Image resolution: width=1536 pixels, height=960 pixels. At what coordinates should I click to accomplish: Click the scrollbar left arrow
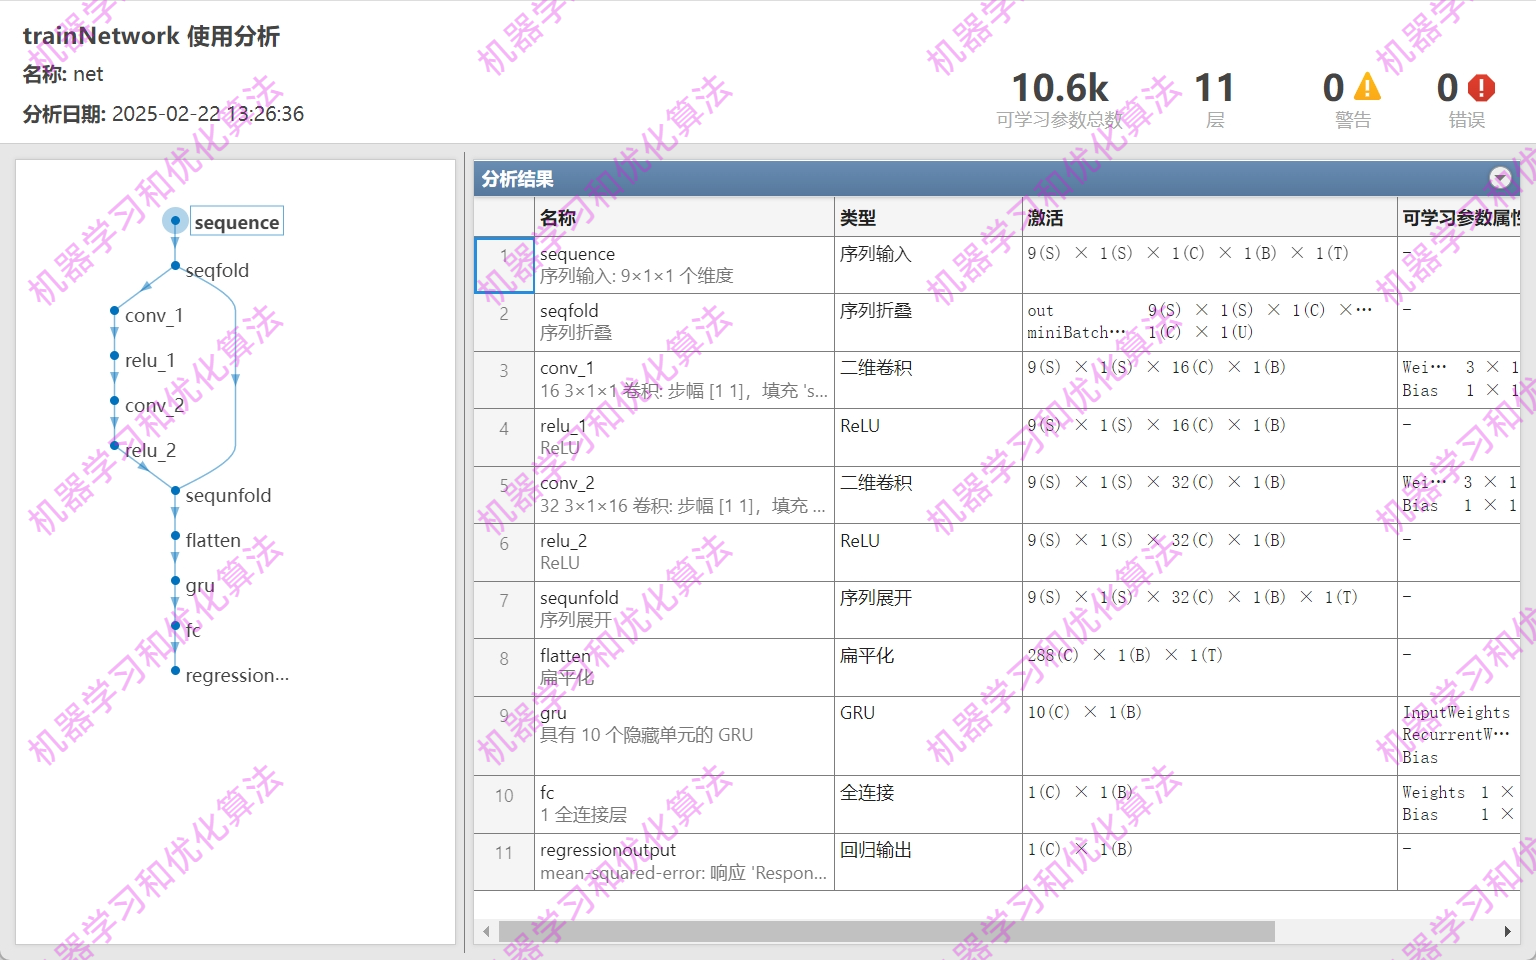pos(486,931)
